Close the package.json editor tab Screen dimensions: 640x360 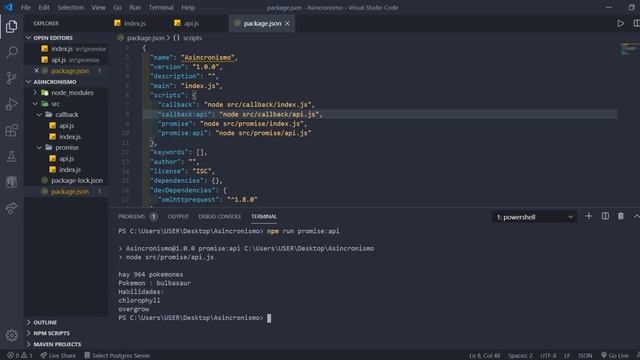coord(287,24)
